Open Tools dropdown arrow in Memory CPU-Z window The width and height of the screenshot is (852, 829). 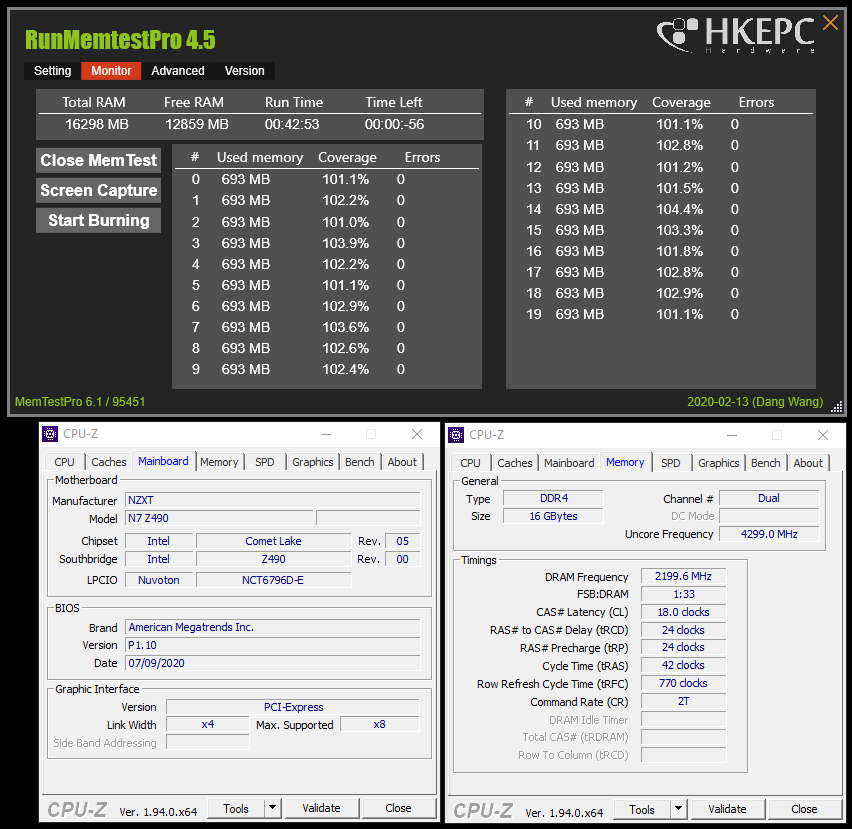(x=678, y=809)
